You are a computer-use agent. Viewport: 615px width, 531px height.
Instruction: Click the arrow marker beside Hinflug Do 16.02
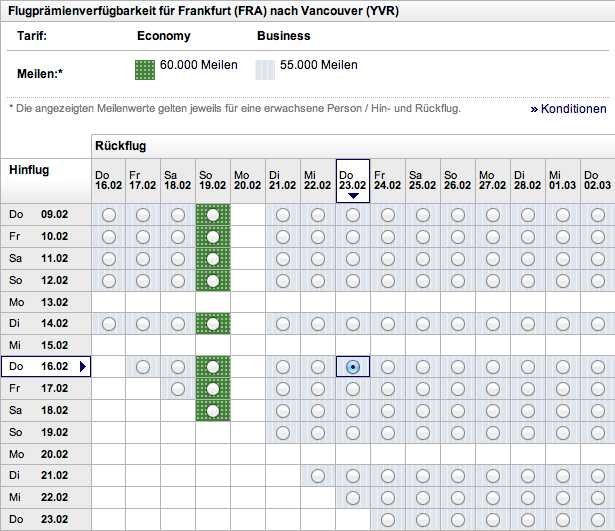click(84, 367)
